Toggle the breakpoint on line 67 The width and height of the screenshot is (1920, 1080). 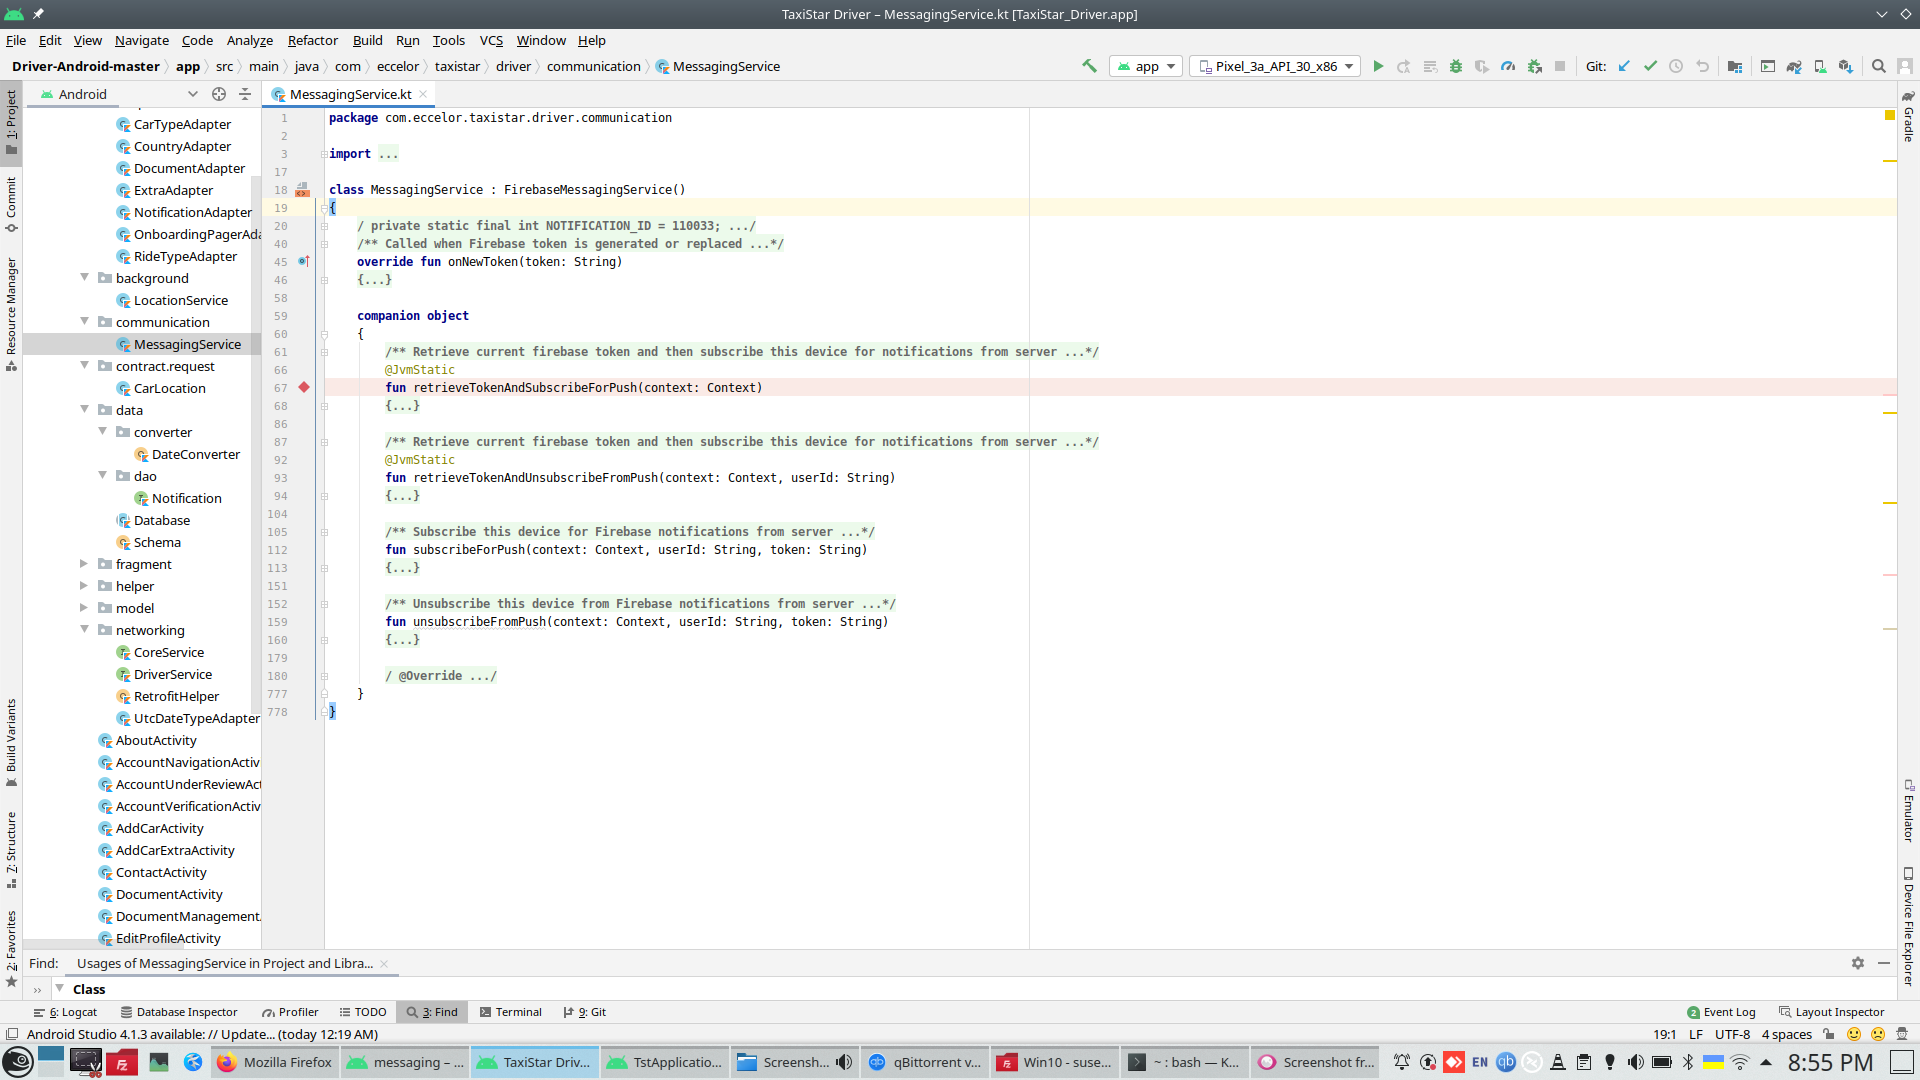(304, 388)
